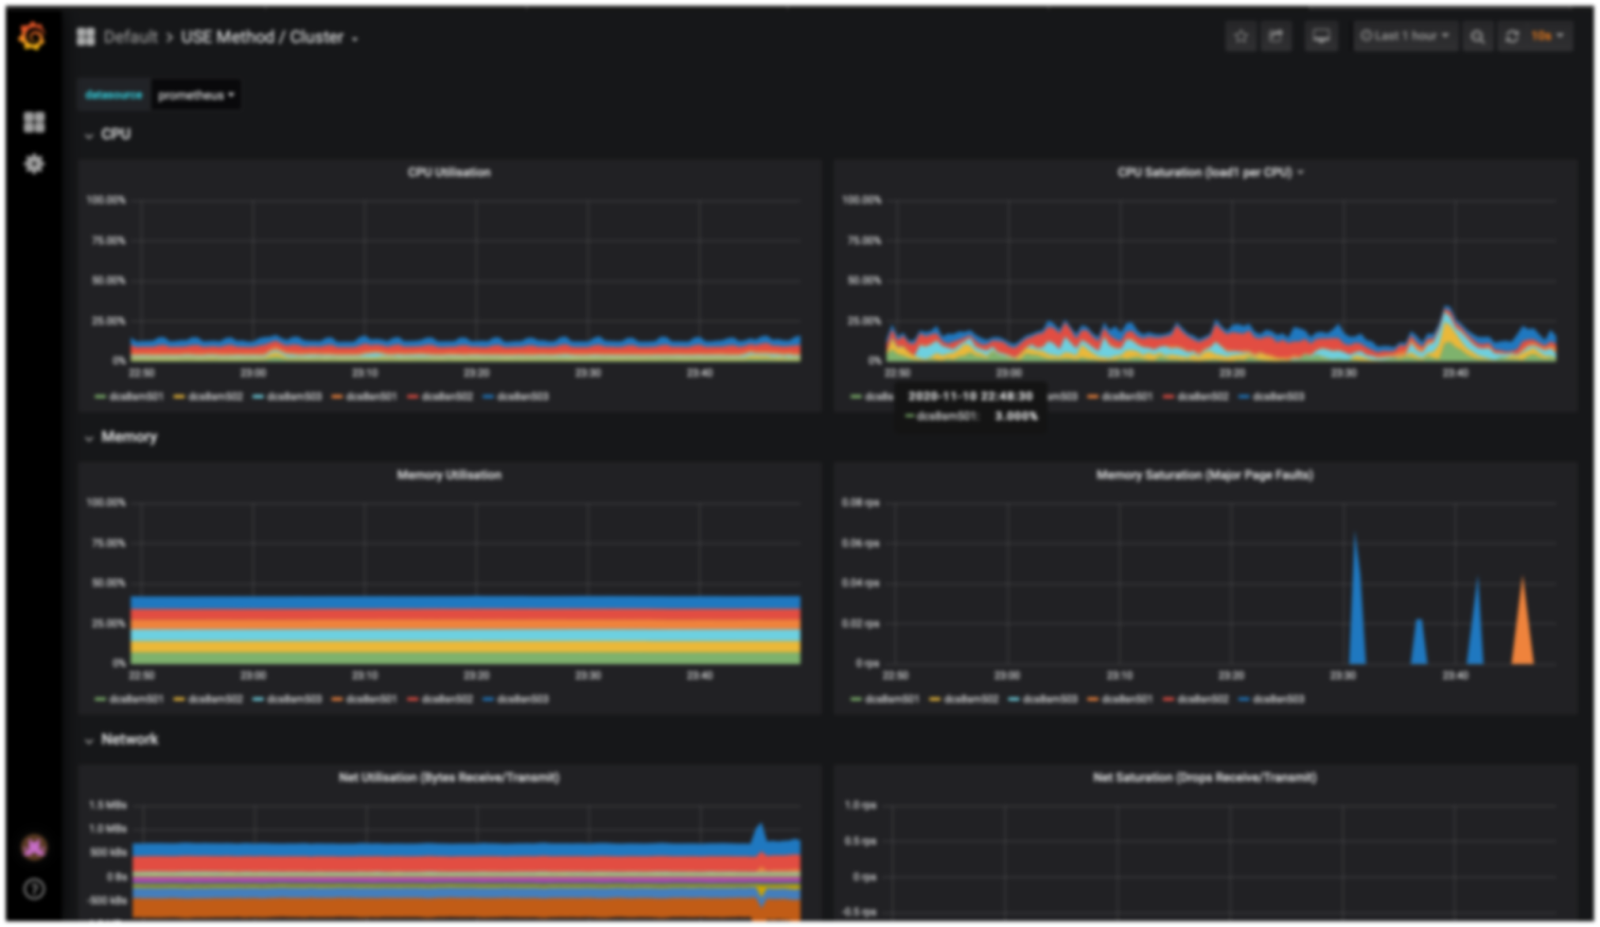Click the Share dashboard icon

(1276, 37)
